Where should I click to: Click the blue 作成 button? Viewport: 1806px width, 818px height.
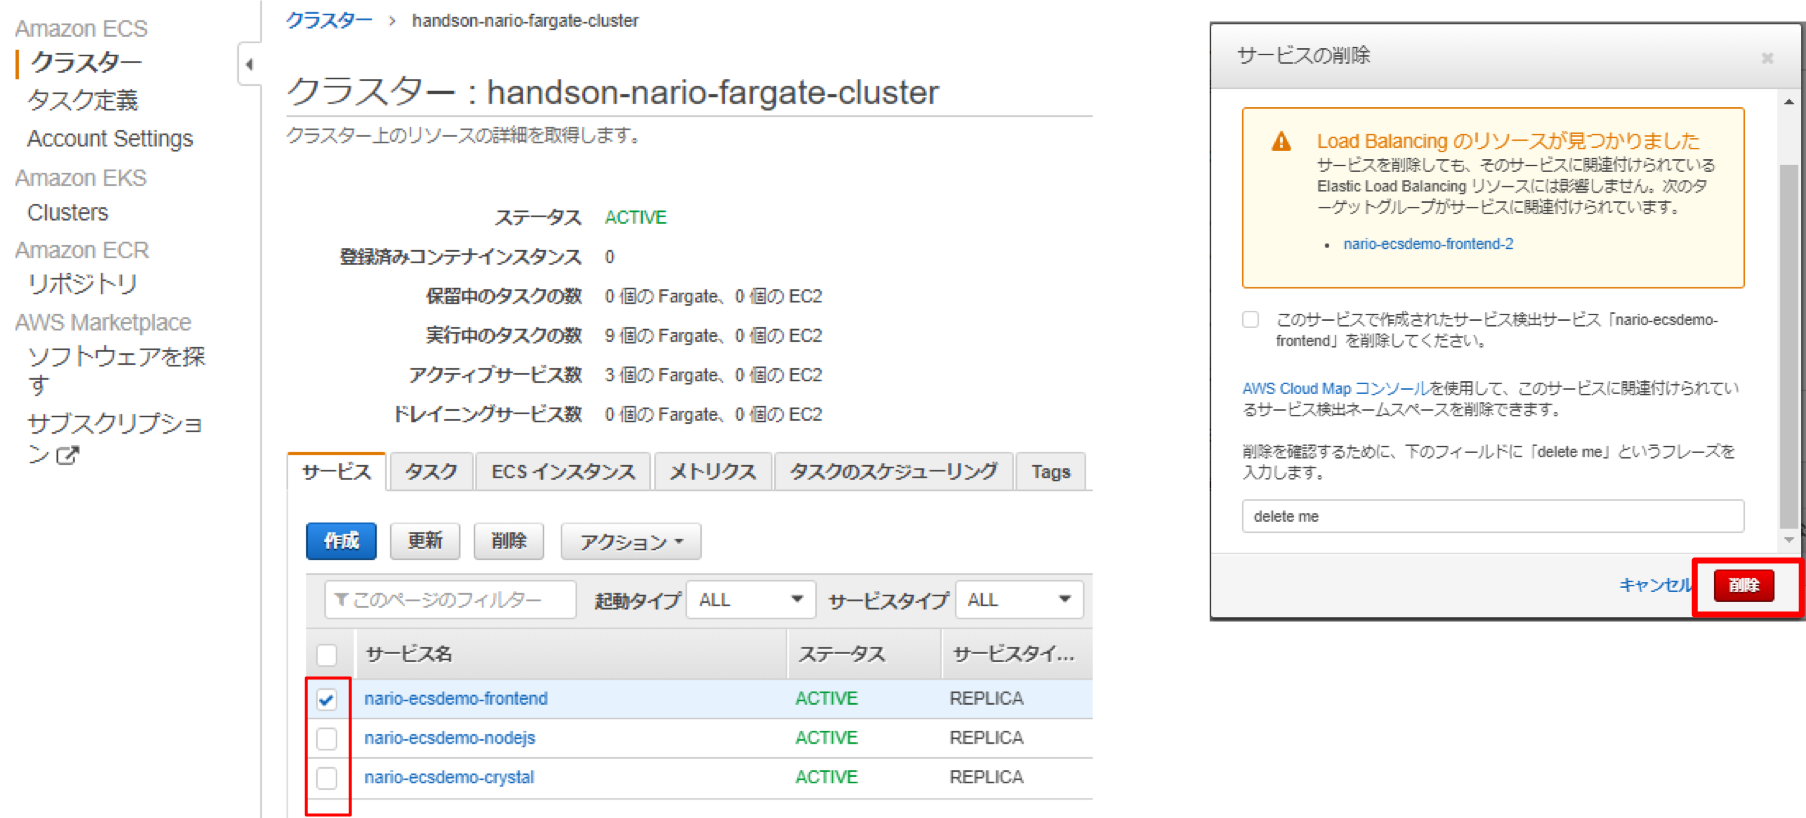[x=341, y=541]
